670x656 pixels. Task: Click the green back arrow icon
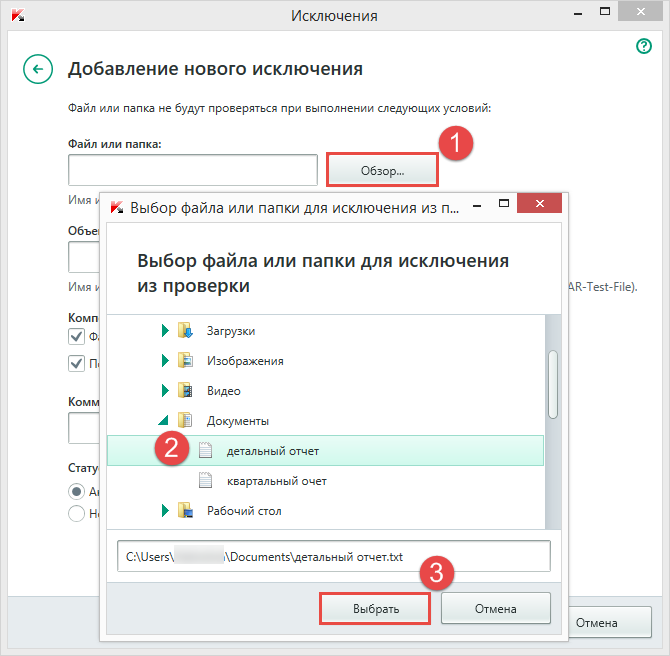(x=37, y=69)
